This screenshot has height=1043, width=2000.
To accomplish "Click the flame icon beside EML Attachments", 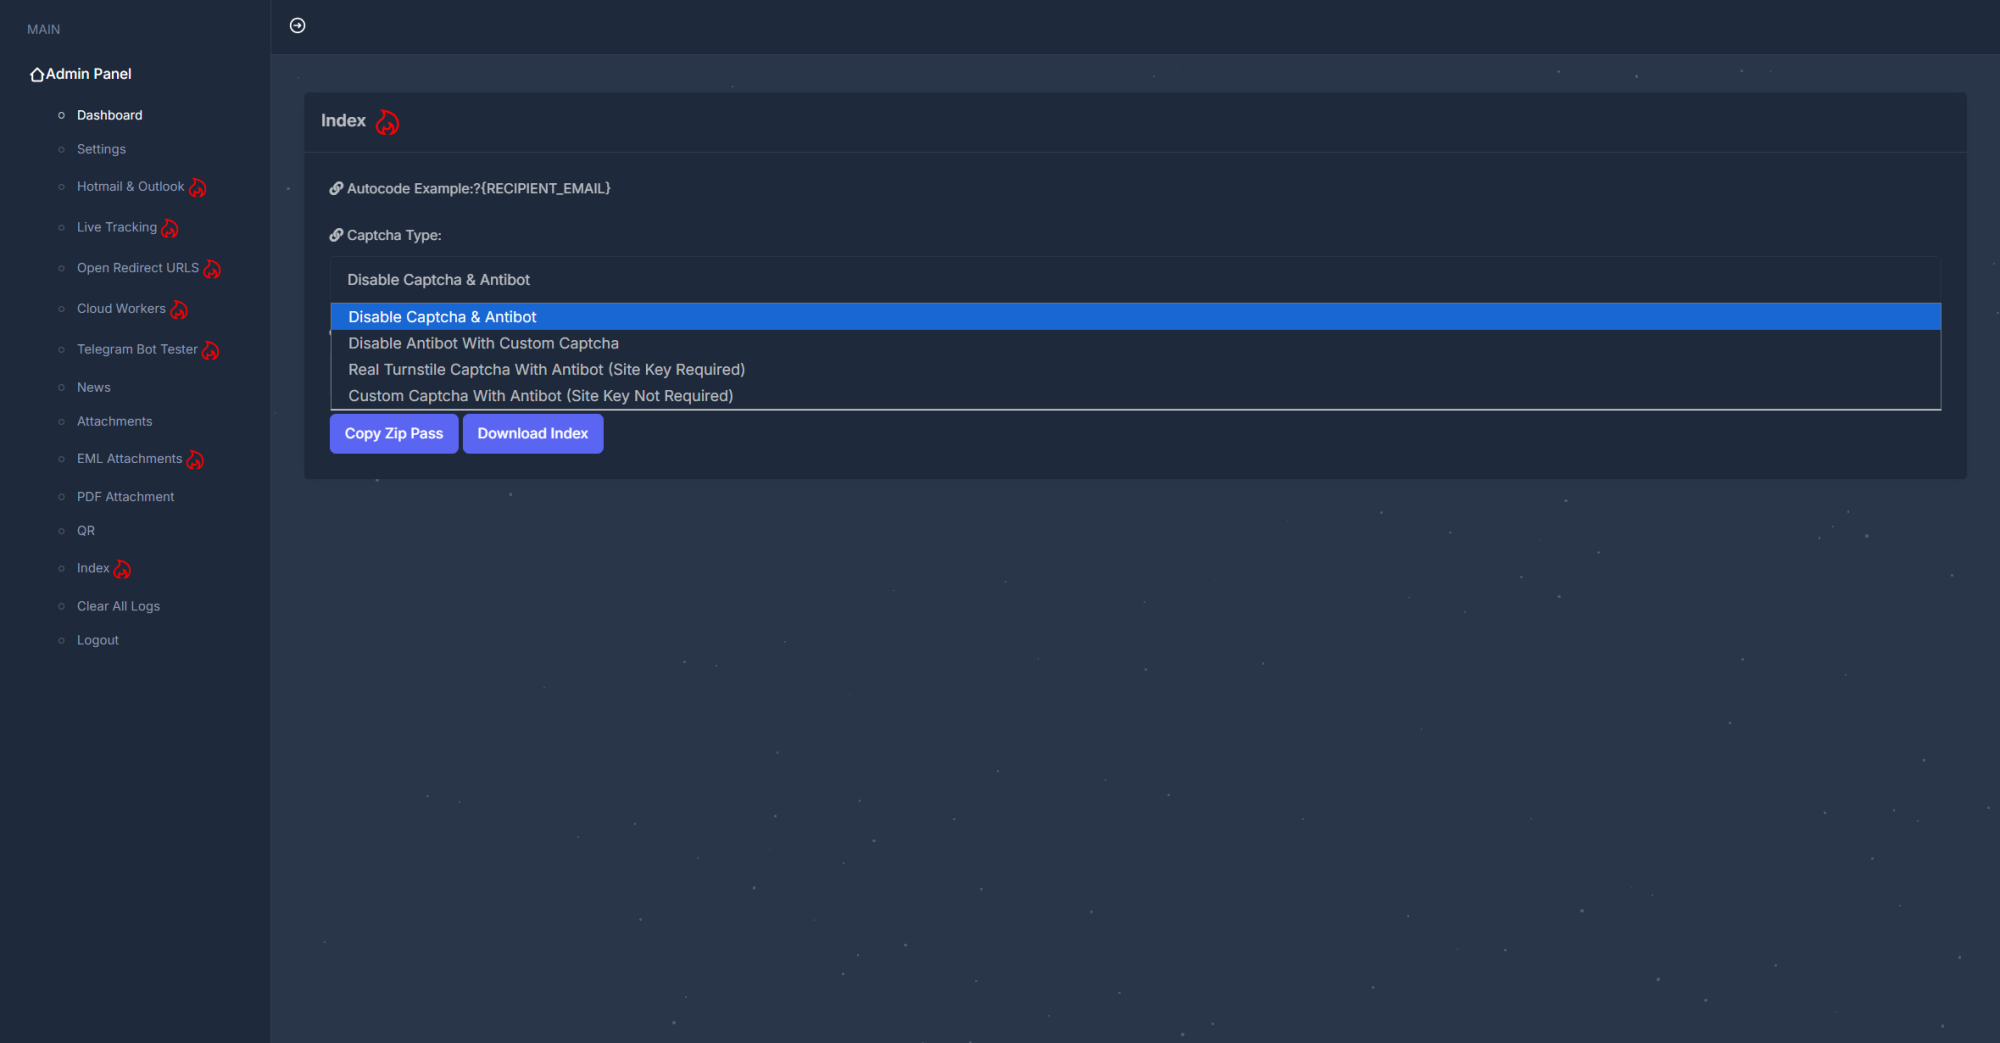I will pyautogui.click(x=195, y=460).
